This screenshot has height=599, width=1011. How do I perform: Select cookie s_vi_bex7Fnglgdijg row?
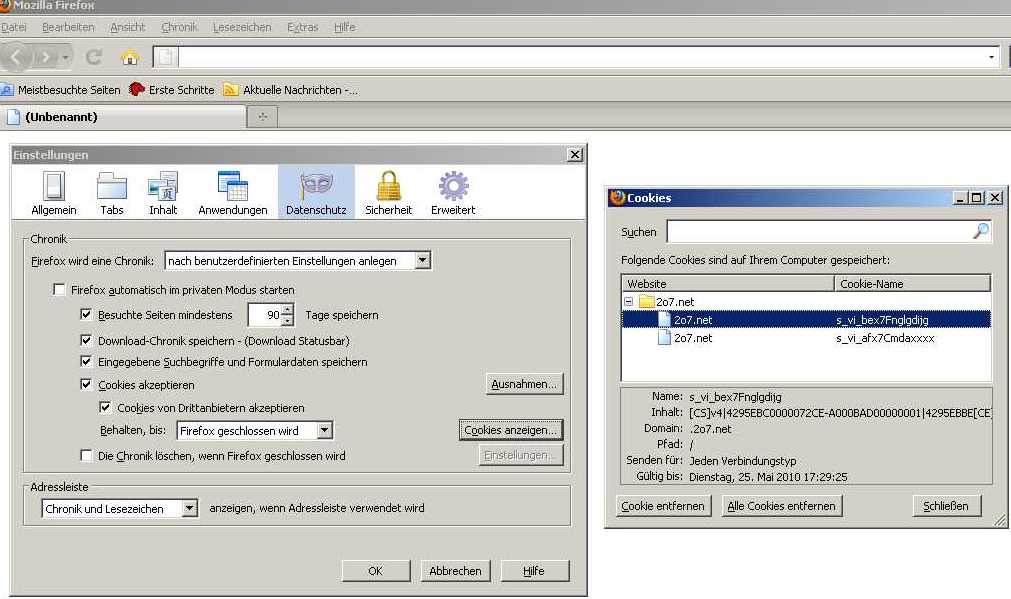tap(806, 319)
